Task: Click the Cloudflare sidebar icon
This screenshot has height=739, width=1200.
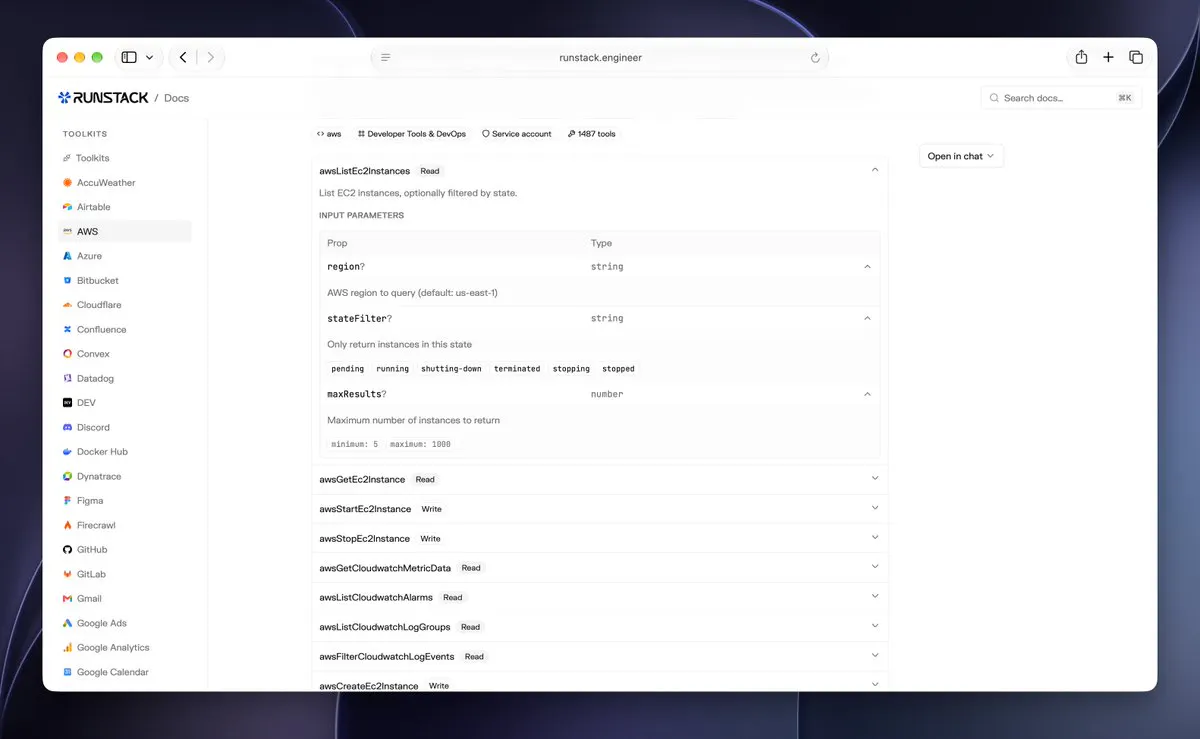Action: click(x=67, y=305)
